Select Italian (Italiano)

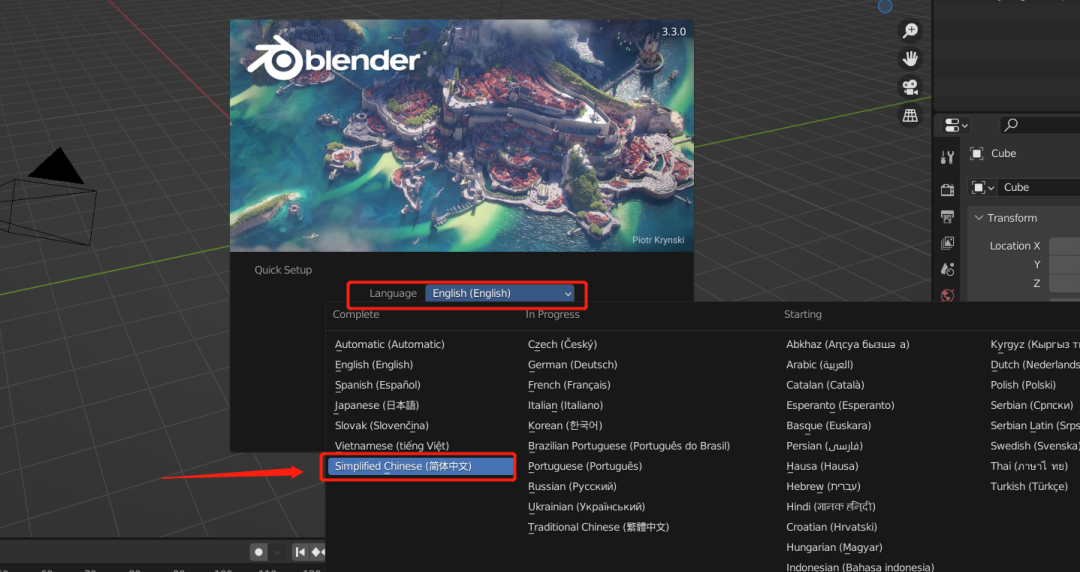565,405
